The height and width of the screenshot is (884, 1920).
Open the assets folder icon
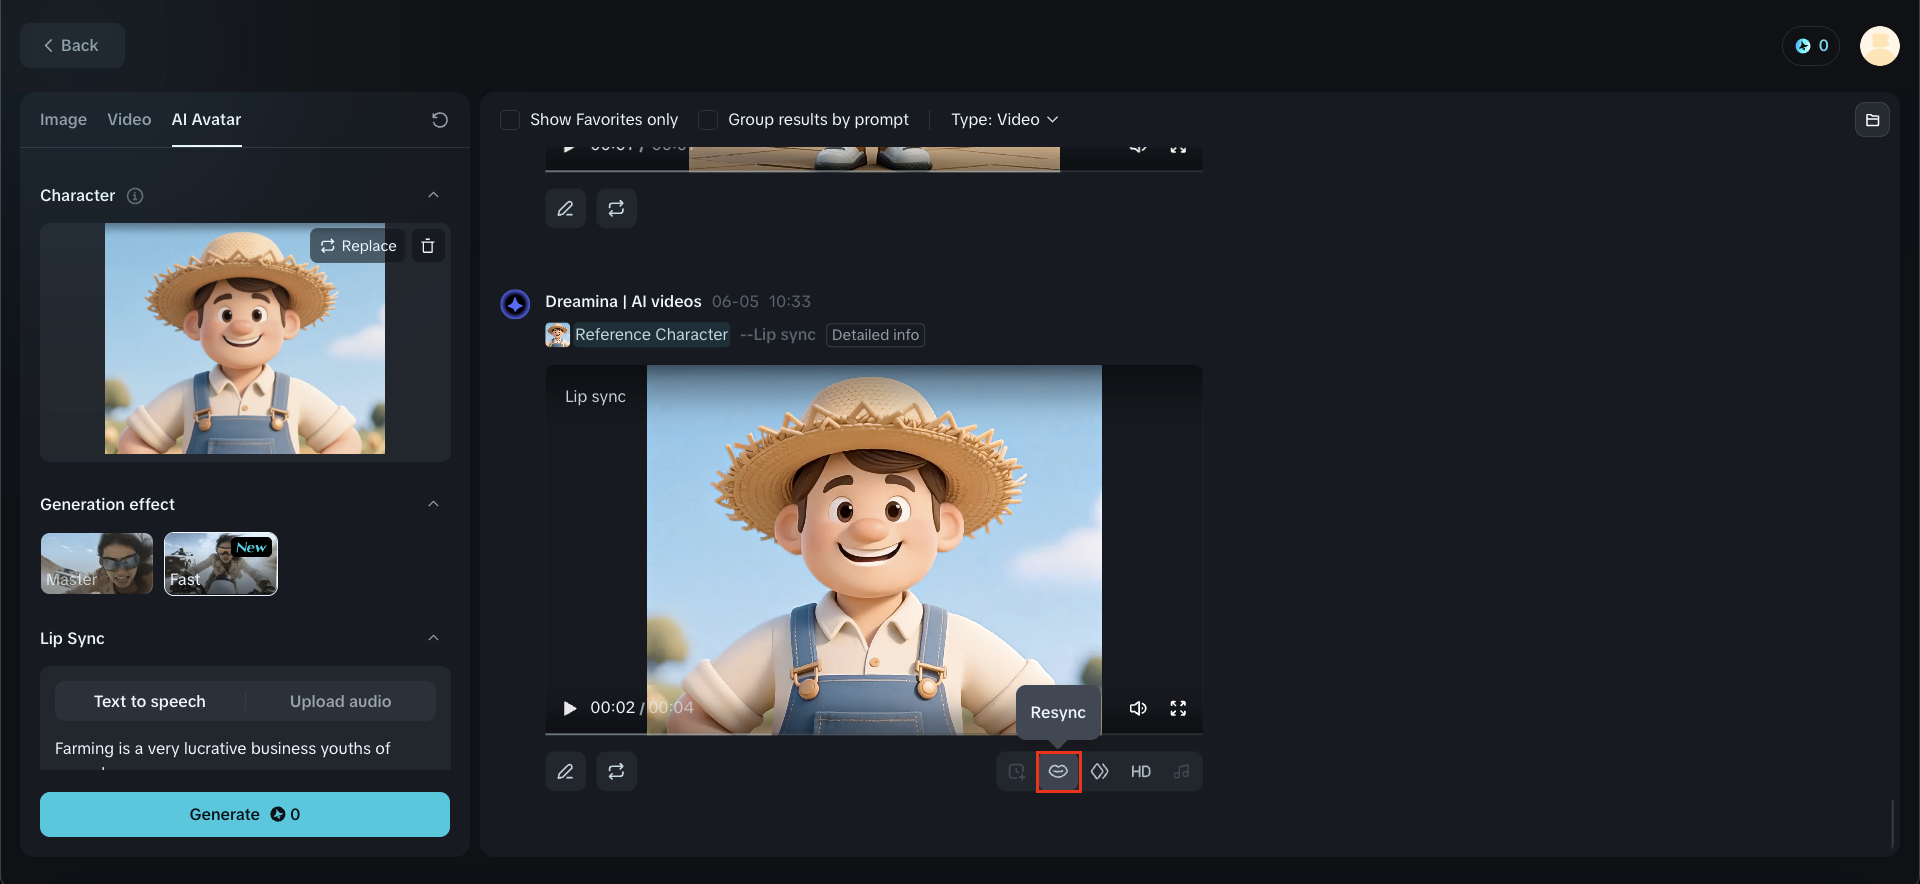point(1872,120)
